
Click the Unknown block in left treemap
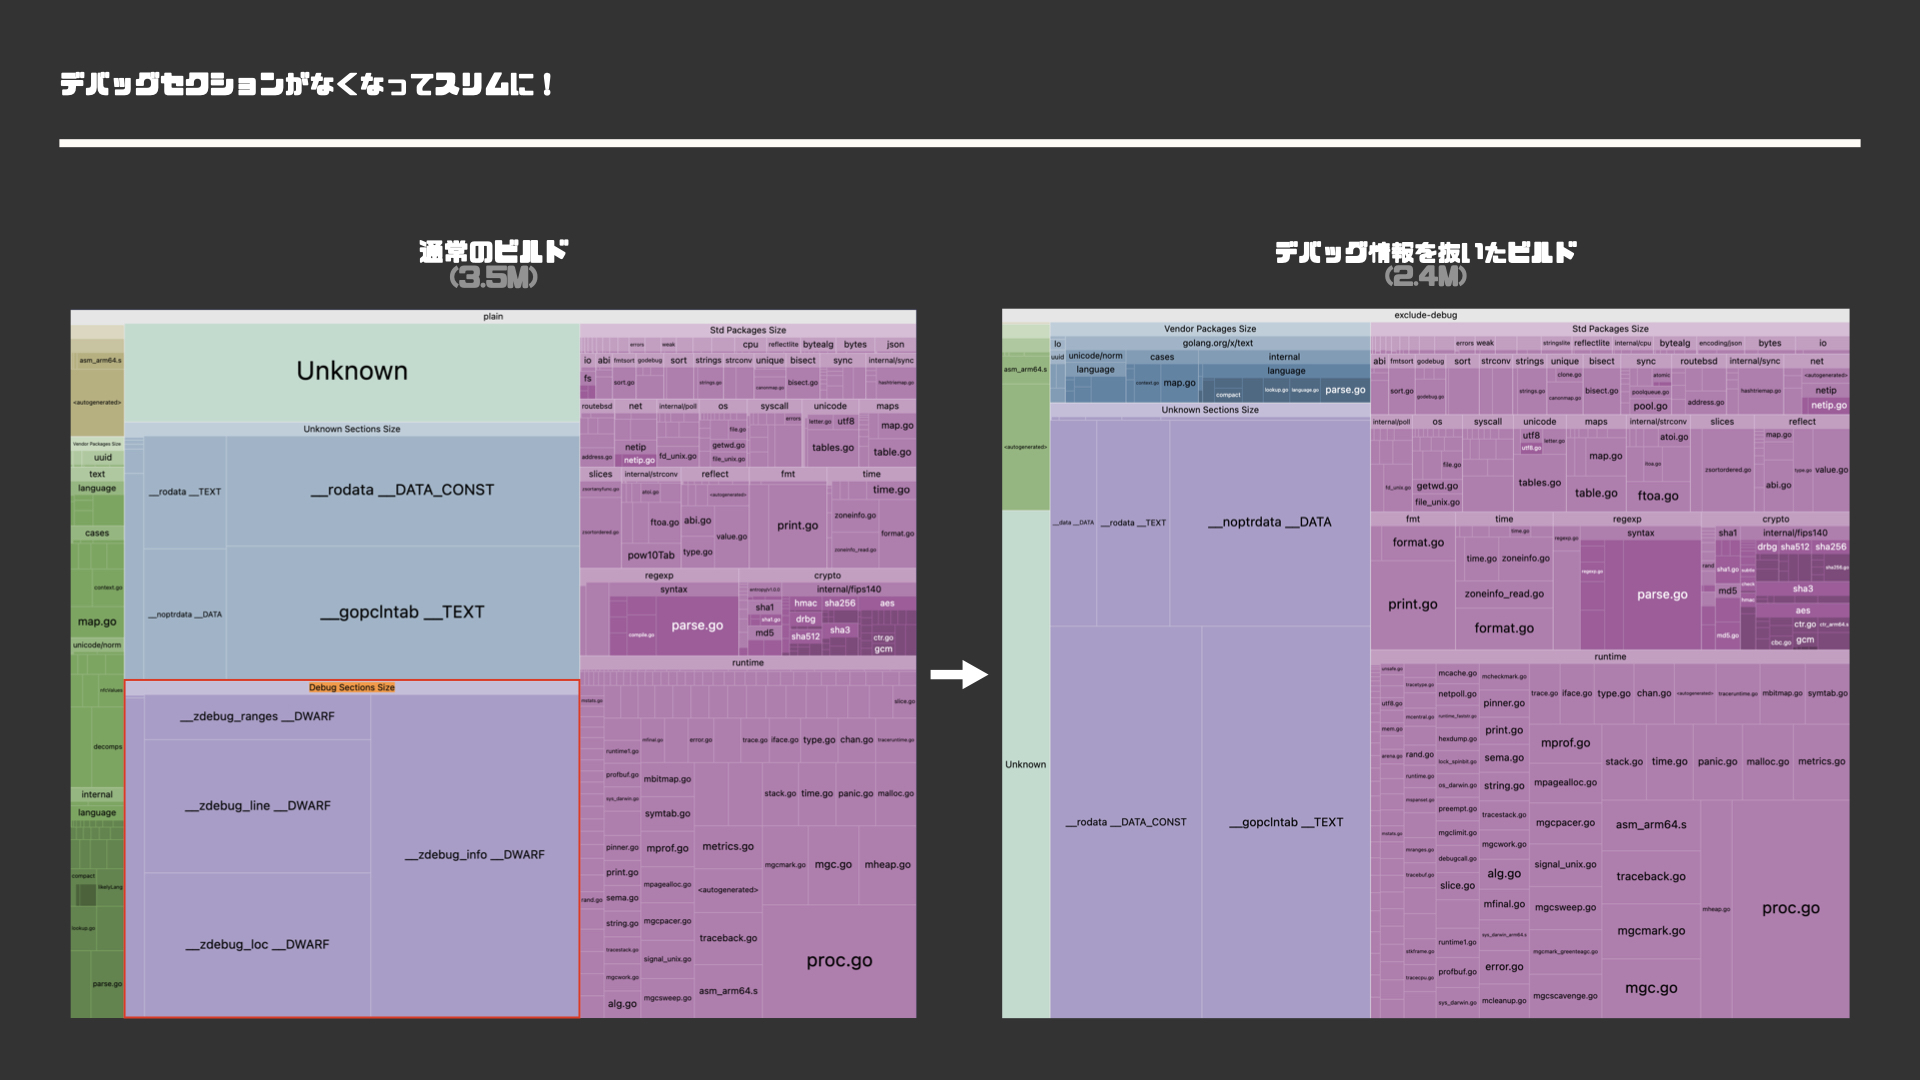point(352,372)
